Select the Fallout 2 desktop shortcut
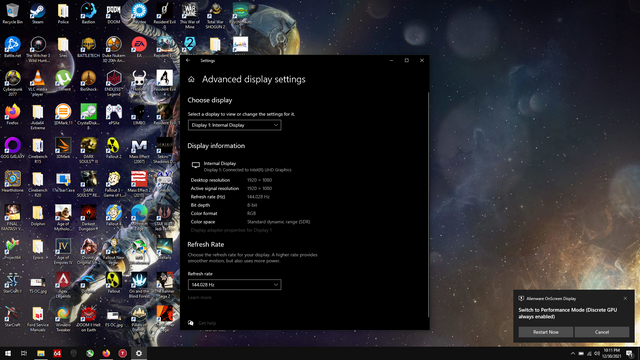640x360 pixels. pos(113,148)
